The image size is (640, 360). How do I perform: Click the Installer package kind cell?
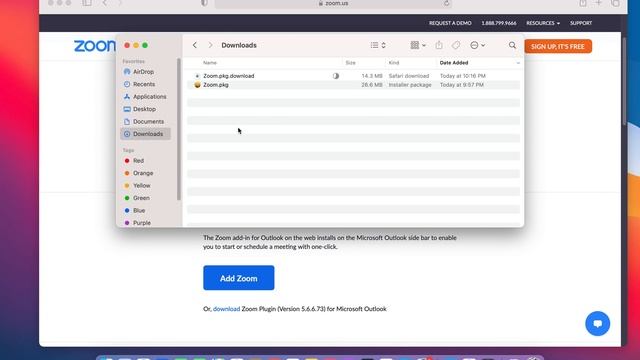410,85
